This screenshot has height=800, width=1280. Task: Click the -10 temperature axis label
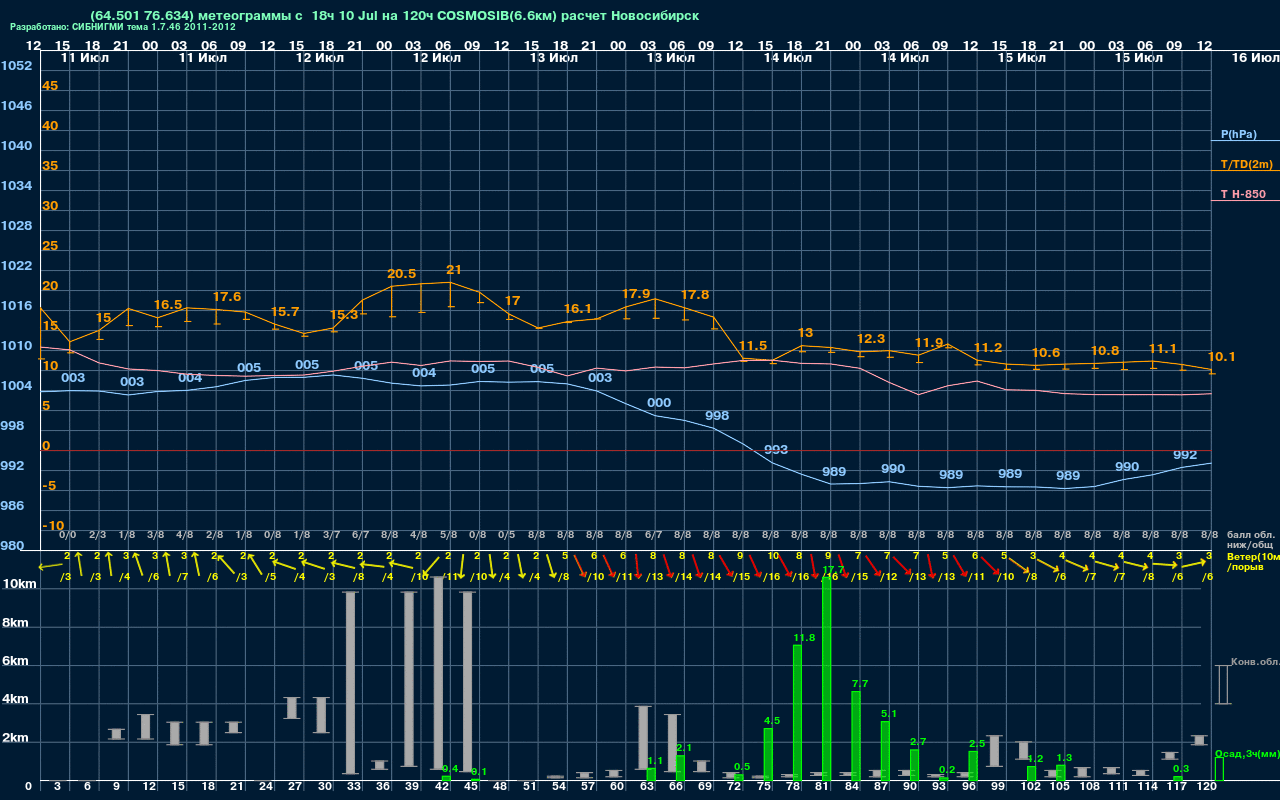[53, 526]
